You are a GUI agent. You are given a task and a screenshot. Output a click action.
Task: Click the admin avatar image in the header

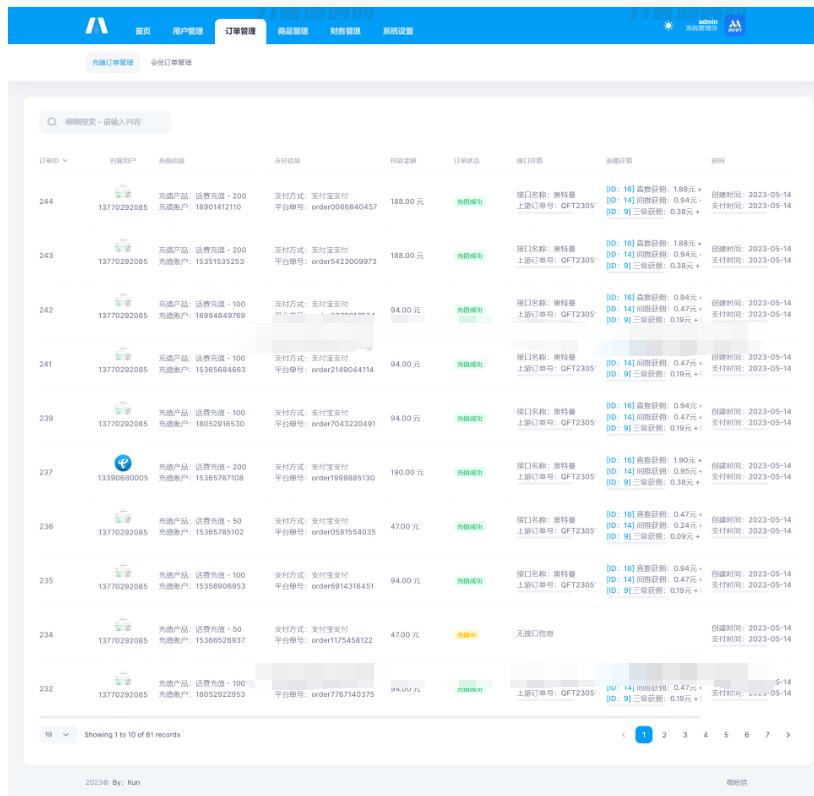coord(735,26)
